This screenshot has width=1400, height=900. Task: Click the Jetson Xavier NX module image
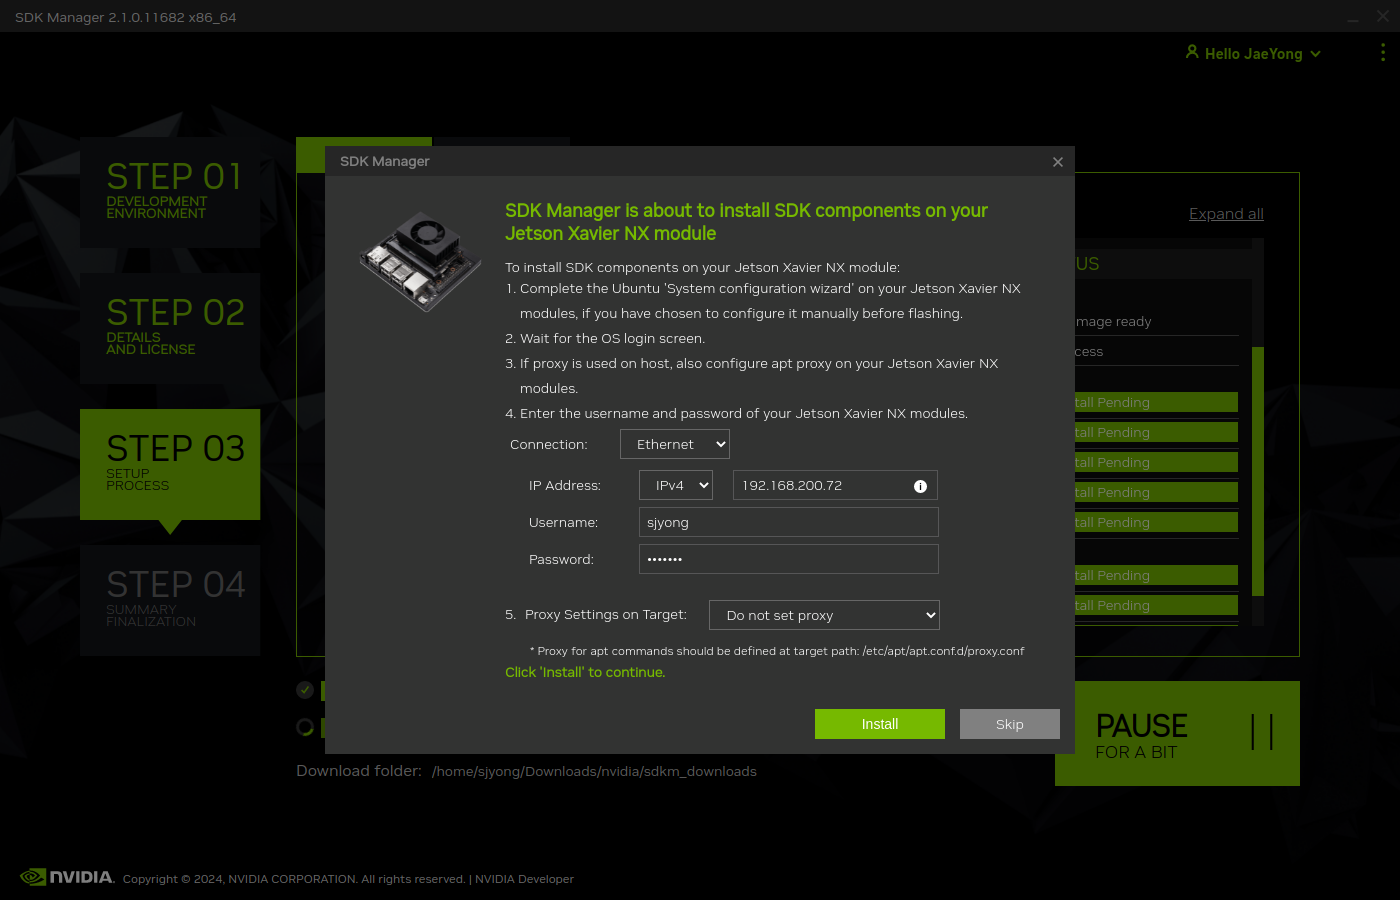[420, 261]
